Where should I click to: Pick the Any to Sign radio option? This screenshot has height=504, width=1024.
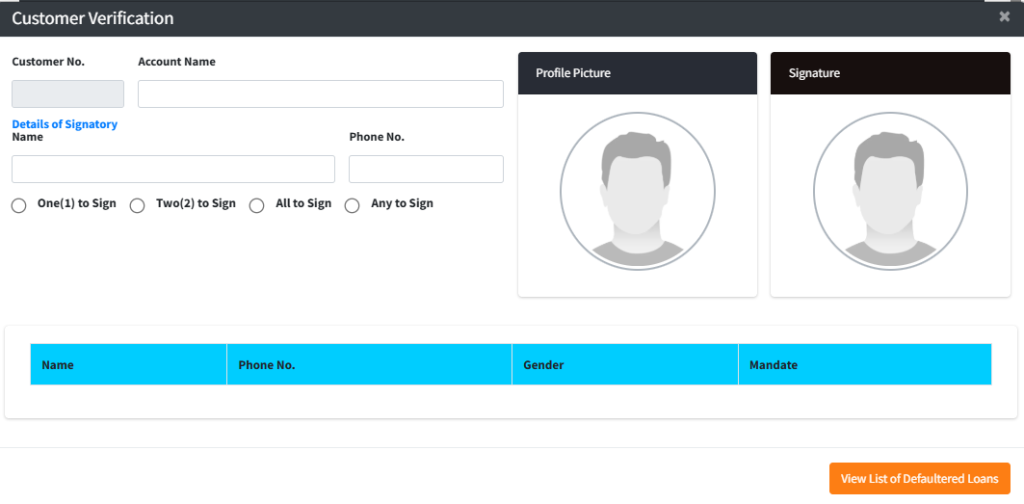click(x=352, y=205)
